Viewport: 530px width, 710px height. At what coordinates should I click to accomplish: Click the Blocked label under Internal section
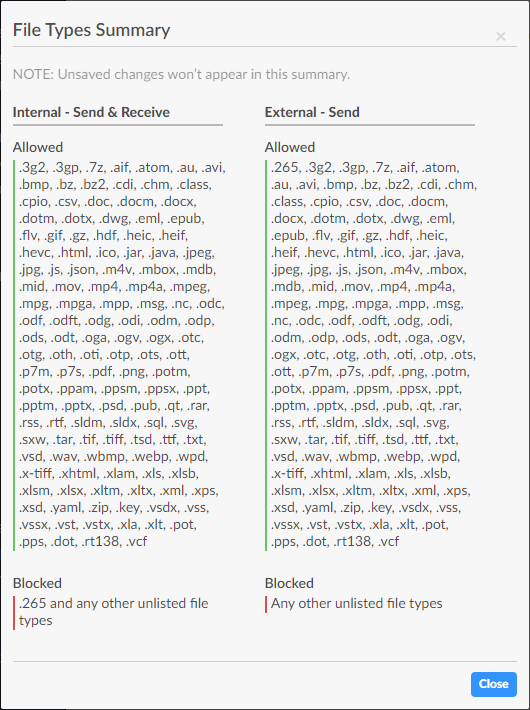pyautogui.click(x=37, y=583)
